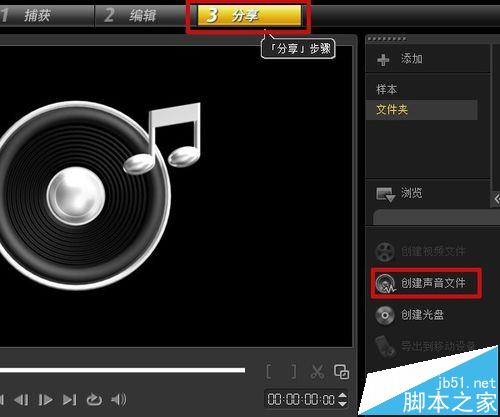Click the plus icon next to 添加
The height and width of the screenshot is (417, 500).
383,60
